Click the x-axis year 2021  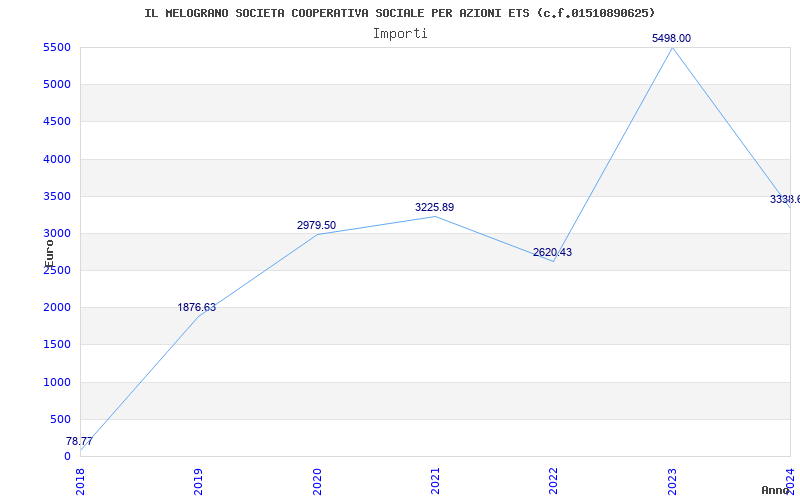[435, 482]
